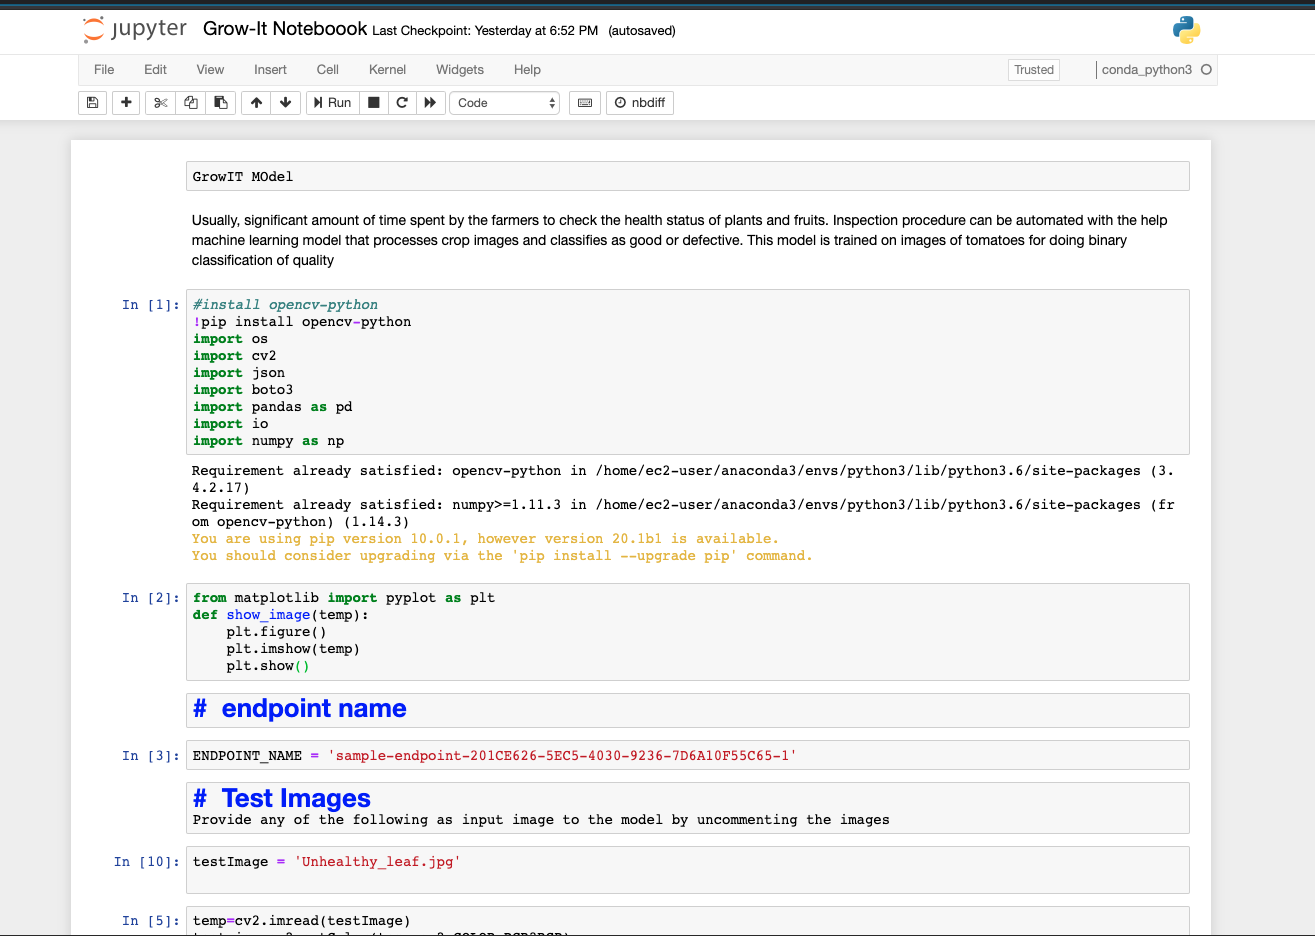Click the pip upgrade warning output text
Image resolution: width=1315 pixels, height=936 pixels.
(502, 547)
